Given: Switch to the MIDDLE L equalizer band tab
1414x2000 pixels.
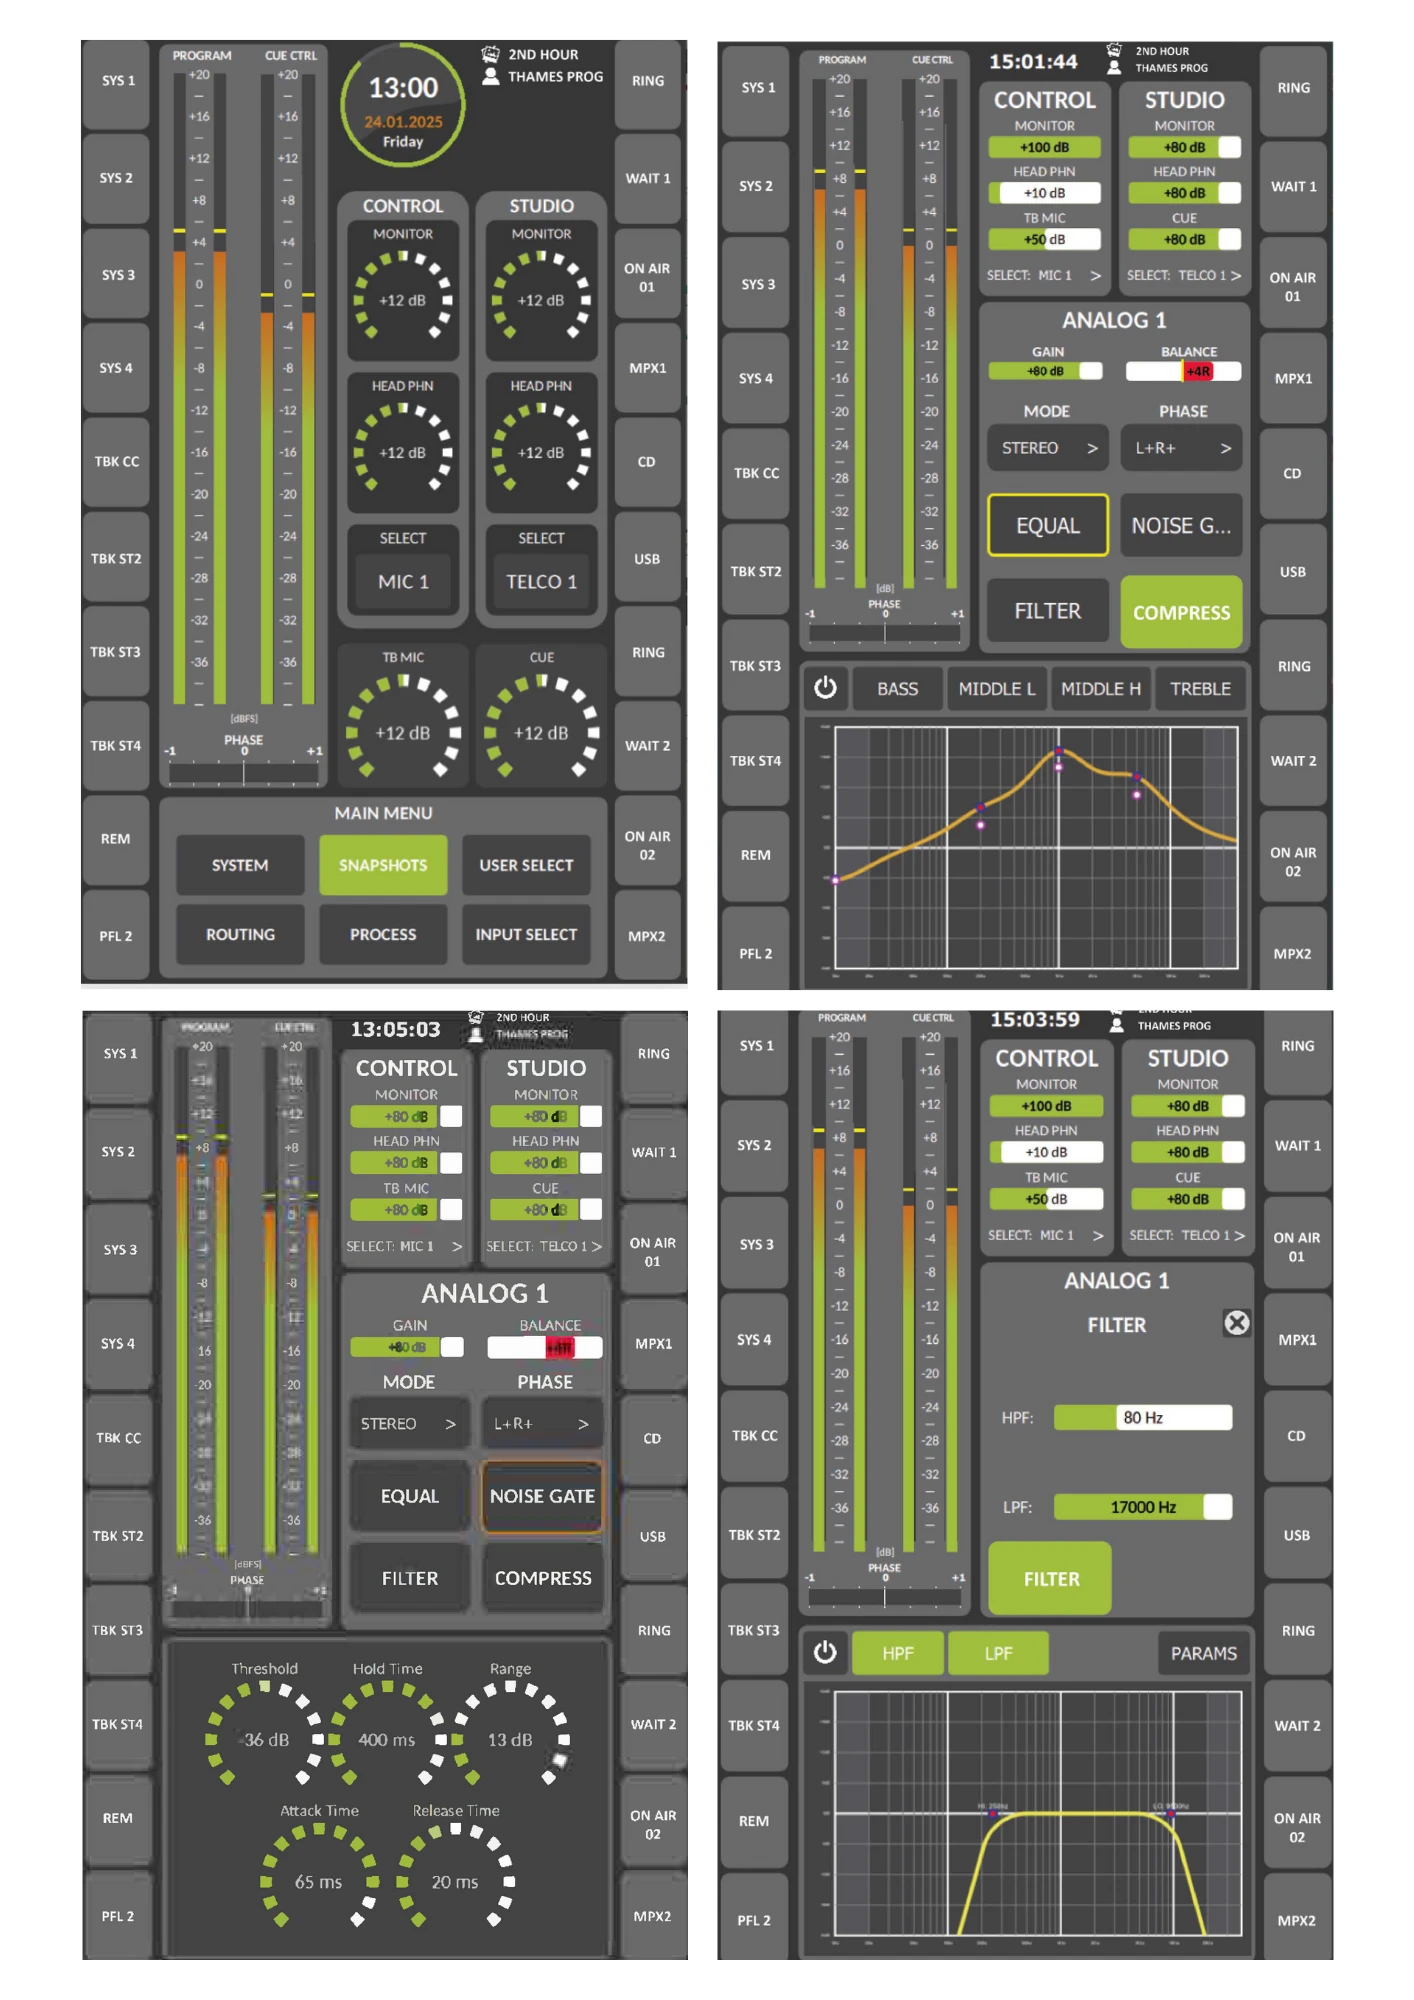Looking at the screenshot, I should (x=996, y=688).
